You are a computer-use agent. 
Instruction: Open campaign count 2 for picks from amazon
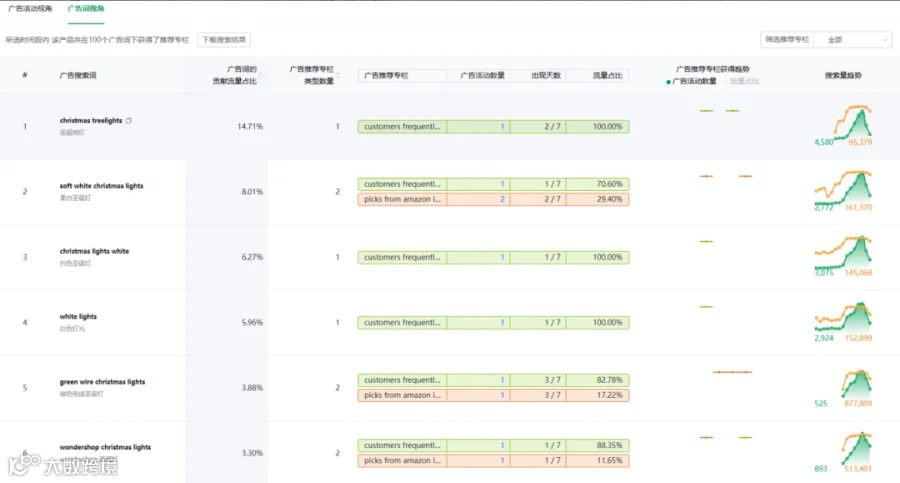[x=502, y=199]
